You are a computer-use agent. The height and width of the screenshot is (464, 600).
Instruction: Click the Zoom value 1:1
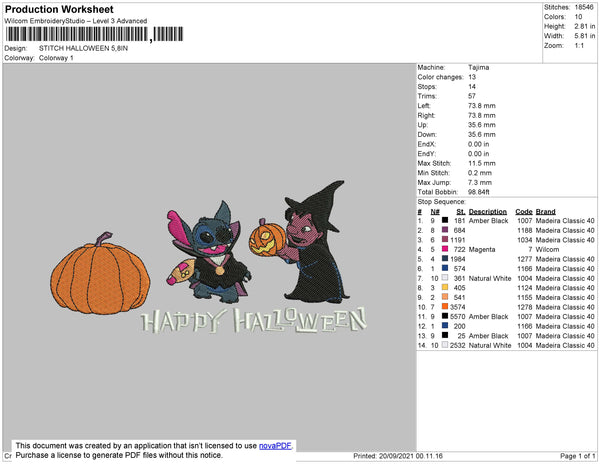coord(579,46)
